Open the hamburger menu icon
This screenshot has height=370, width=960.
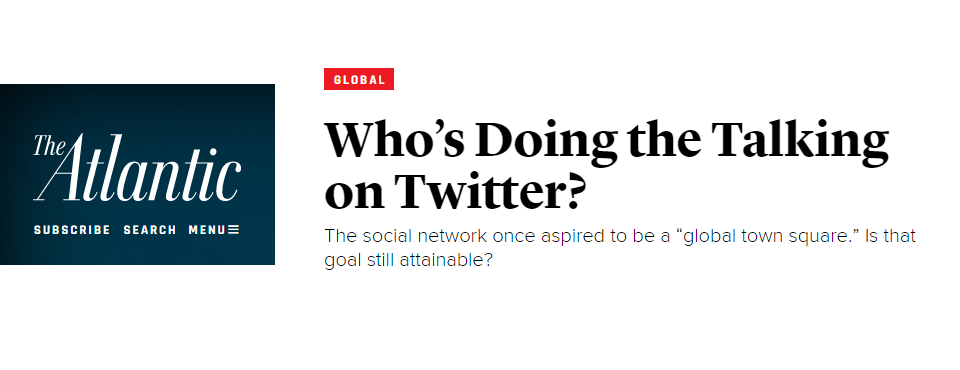tap(233, 230)
